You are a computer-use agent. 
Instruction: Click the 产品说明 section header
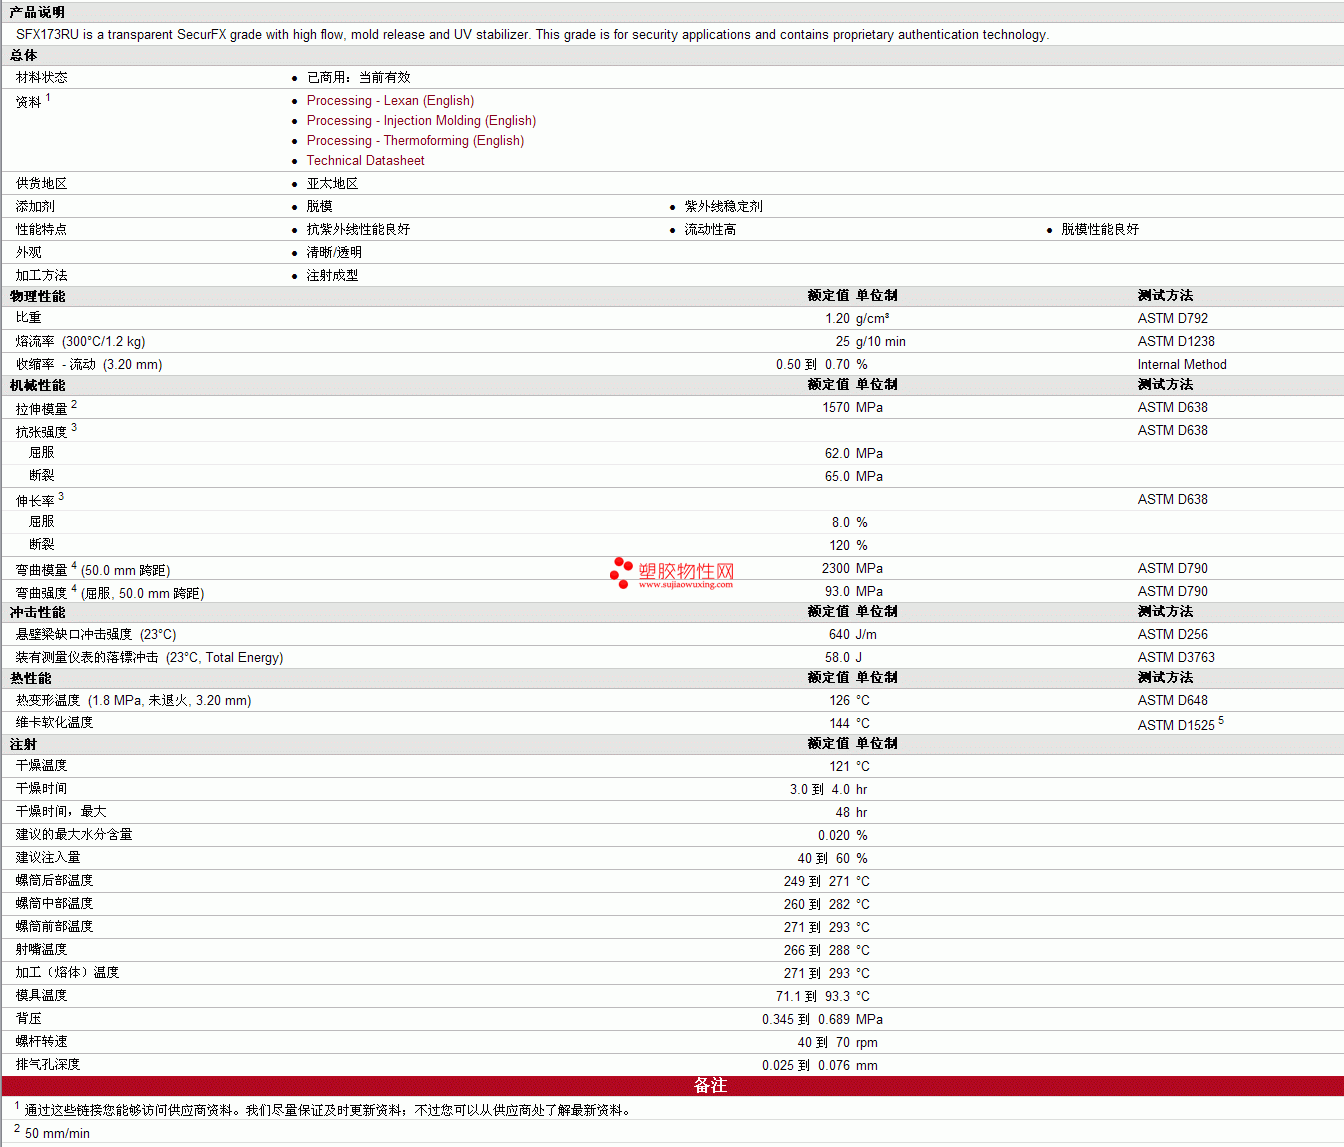[x=37, y=12]
